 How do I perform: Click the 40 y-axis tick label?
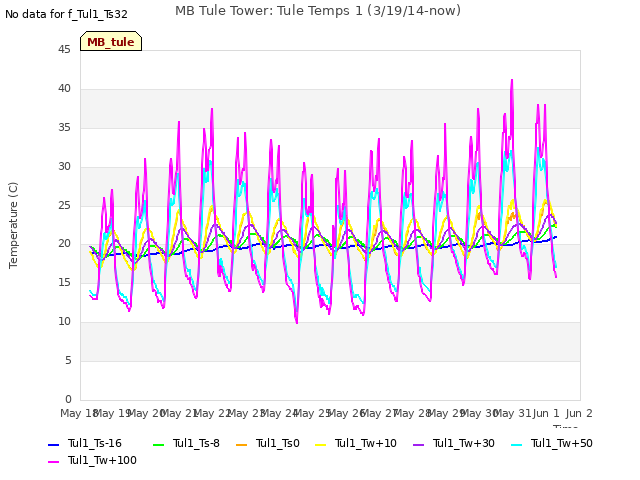pyautogui.click(x=64, y=89)
